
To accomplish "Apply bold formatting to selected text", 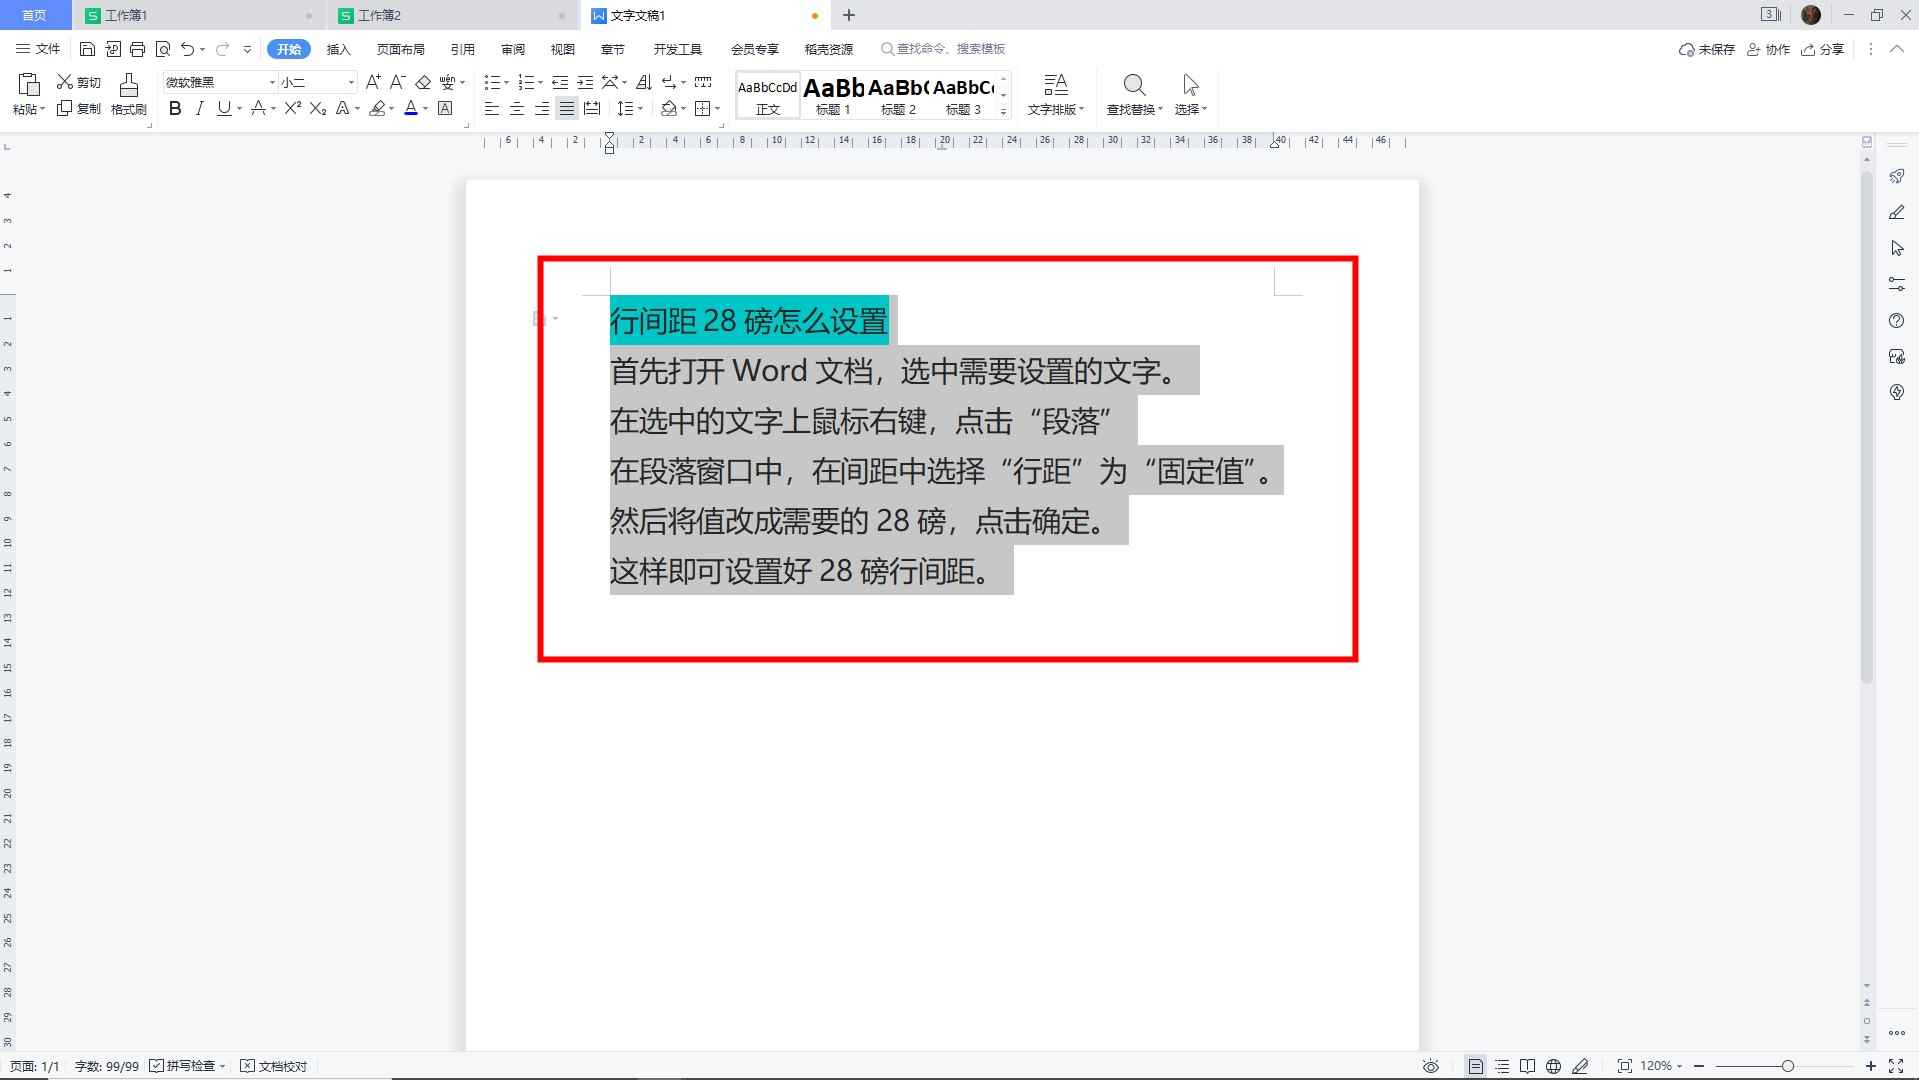I will 175,108.
